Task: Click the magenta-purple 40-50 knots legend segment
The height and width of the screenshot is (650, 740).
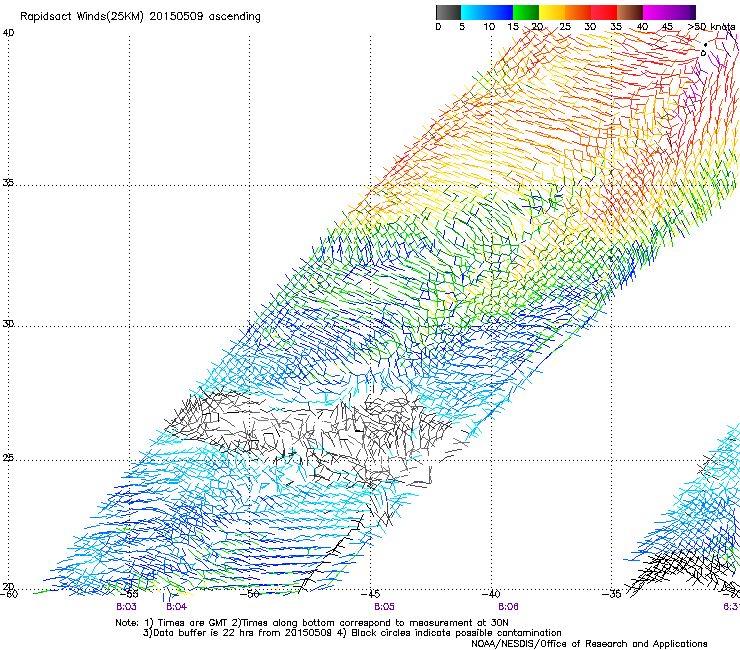Action: [x=669, y=12]
